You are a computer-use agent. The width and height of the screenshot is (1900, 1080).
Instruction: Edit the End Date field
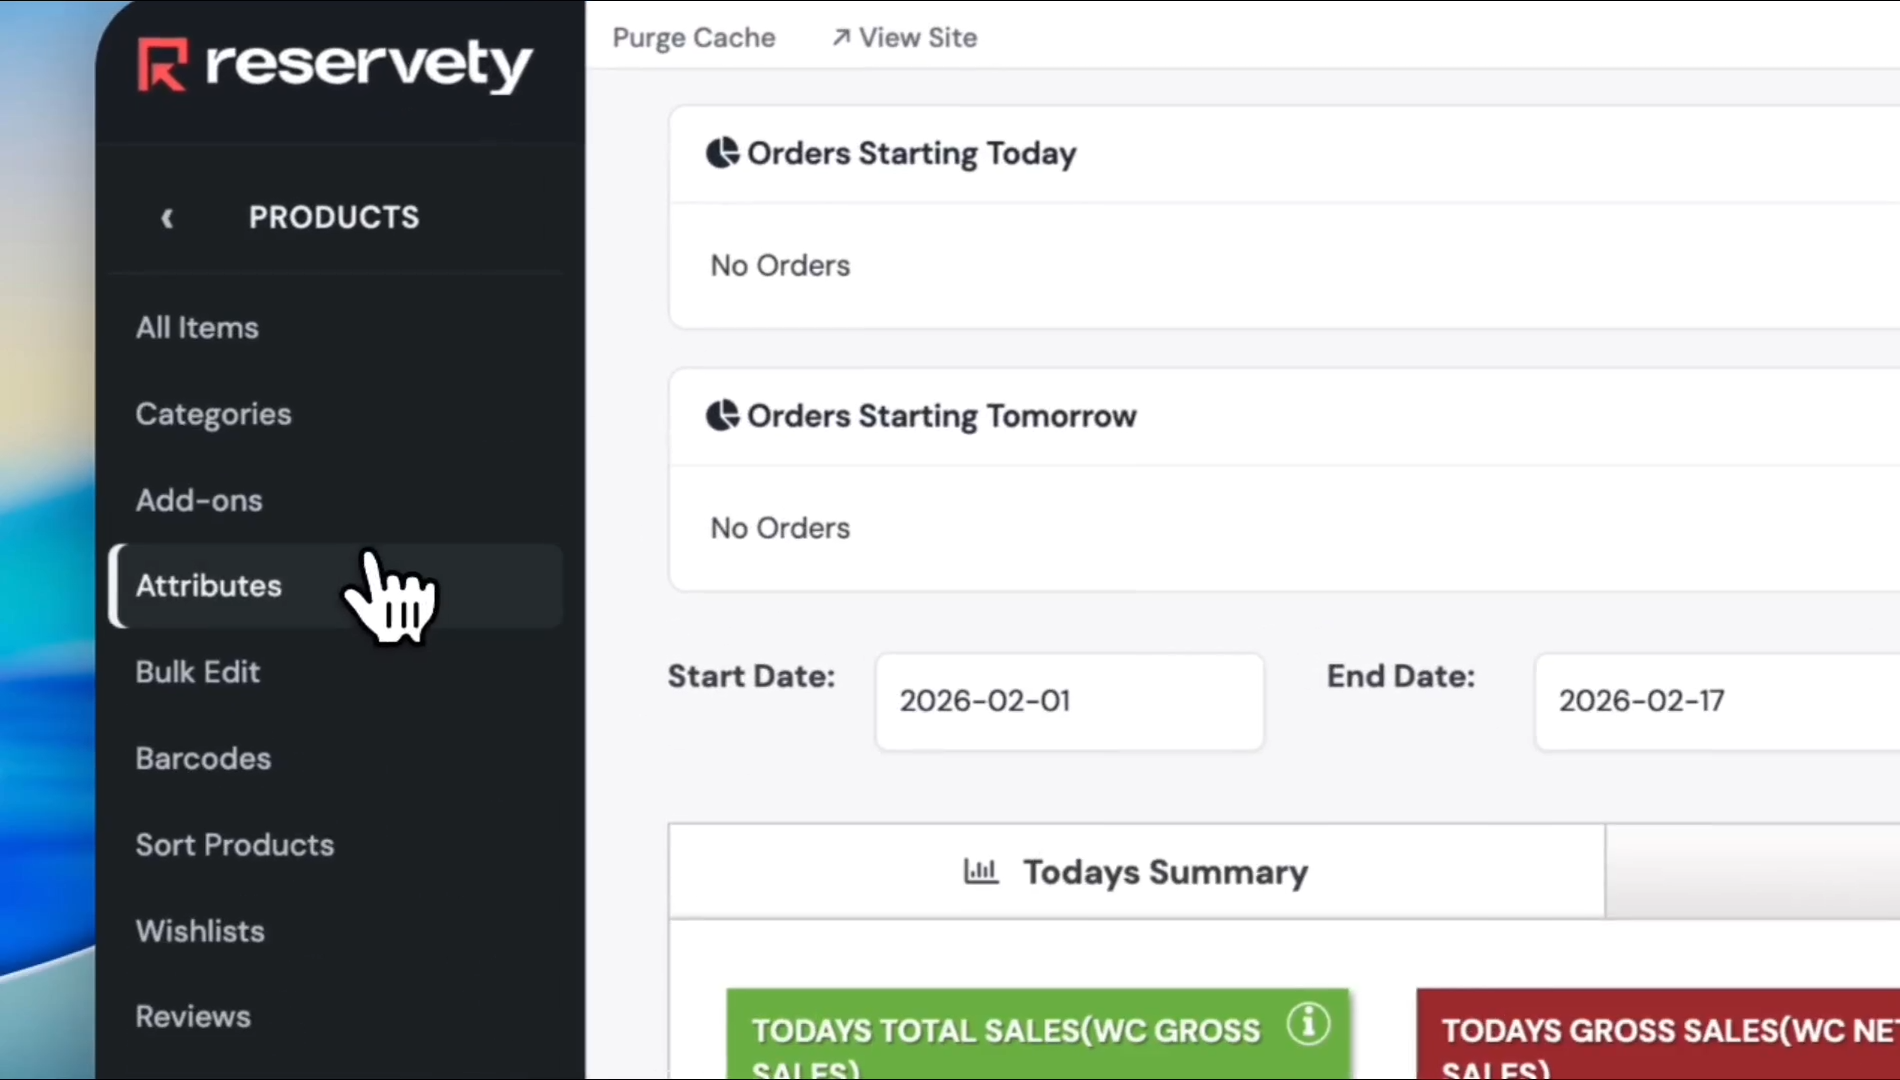(x=1715, y=701)
